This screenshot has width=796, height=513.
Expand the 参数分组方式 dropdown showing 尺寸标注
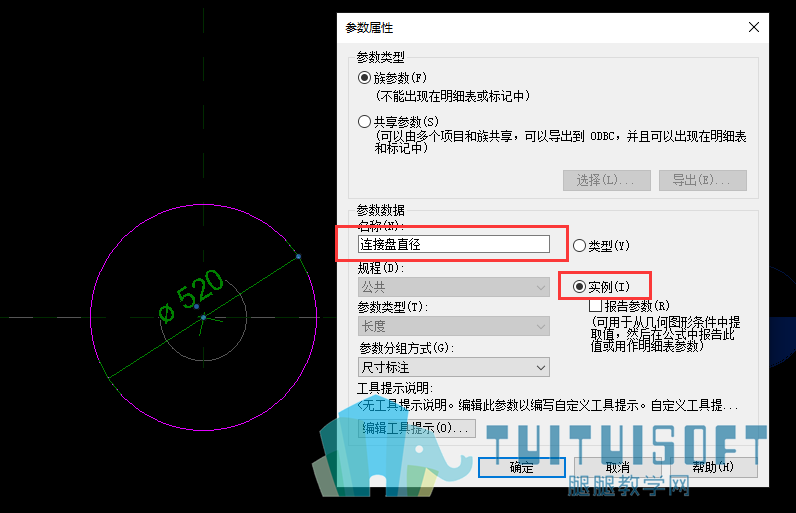[454, 367]
